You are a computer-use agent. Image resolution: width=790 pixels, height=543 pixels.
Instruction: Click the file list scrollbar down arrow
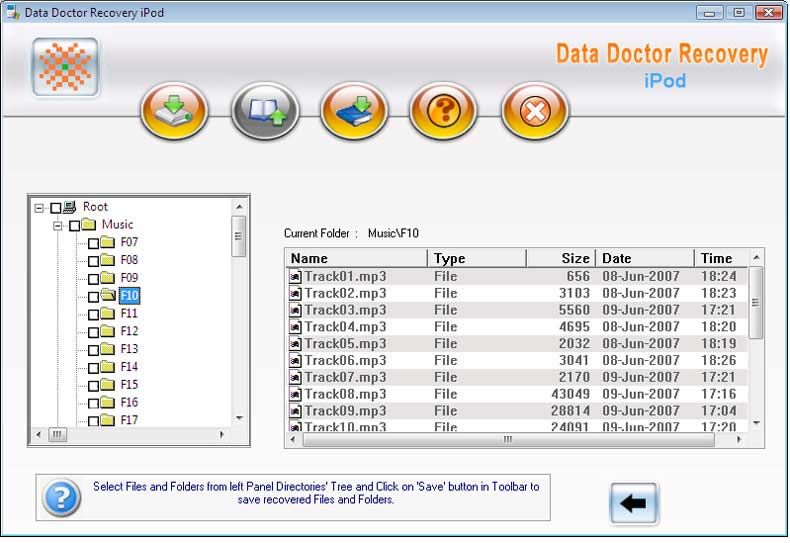(756, 423)
